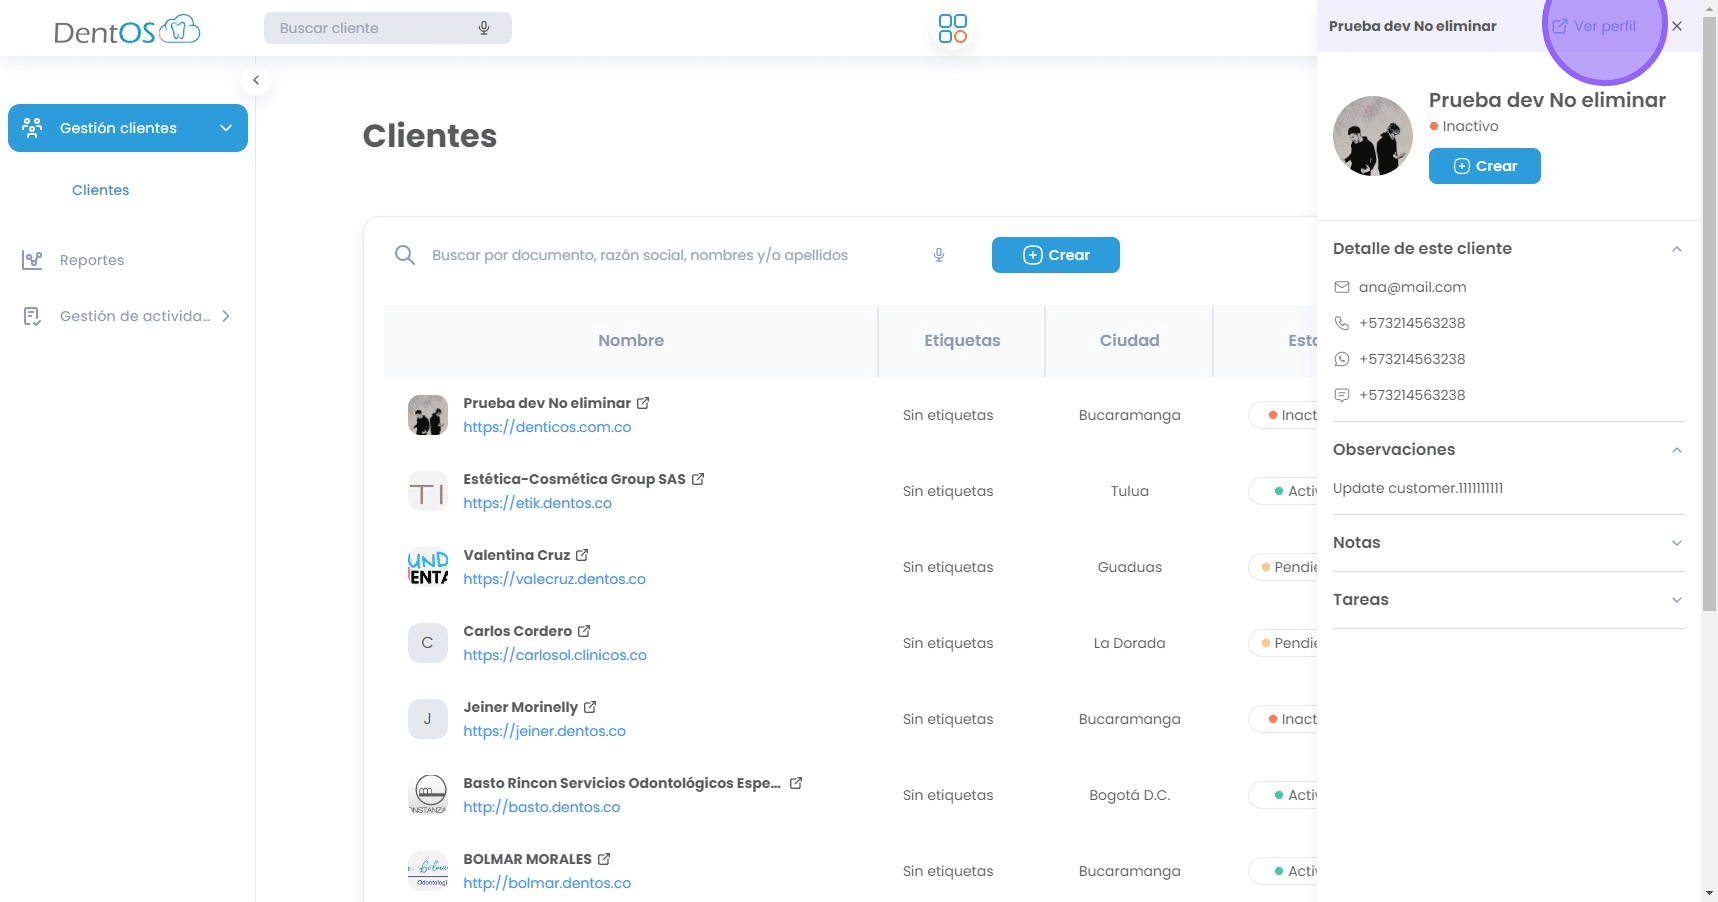Open the https://etik.dentos.co link
The width and height of the screenshot is (1718, 902).
(x=537, y=503)
